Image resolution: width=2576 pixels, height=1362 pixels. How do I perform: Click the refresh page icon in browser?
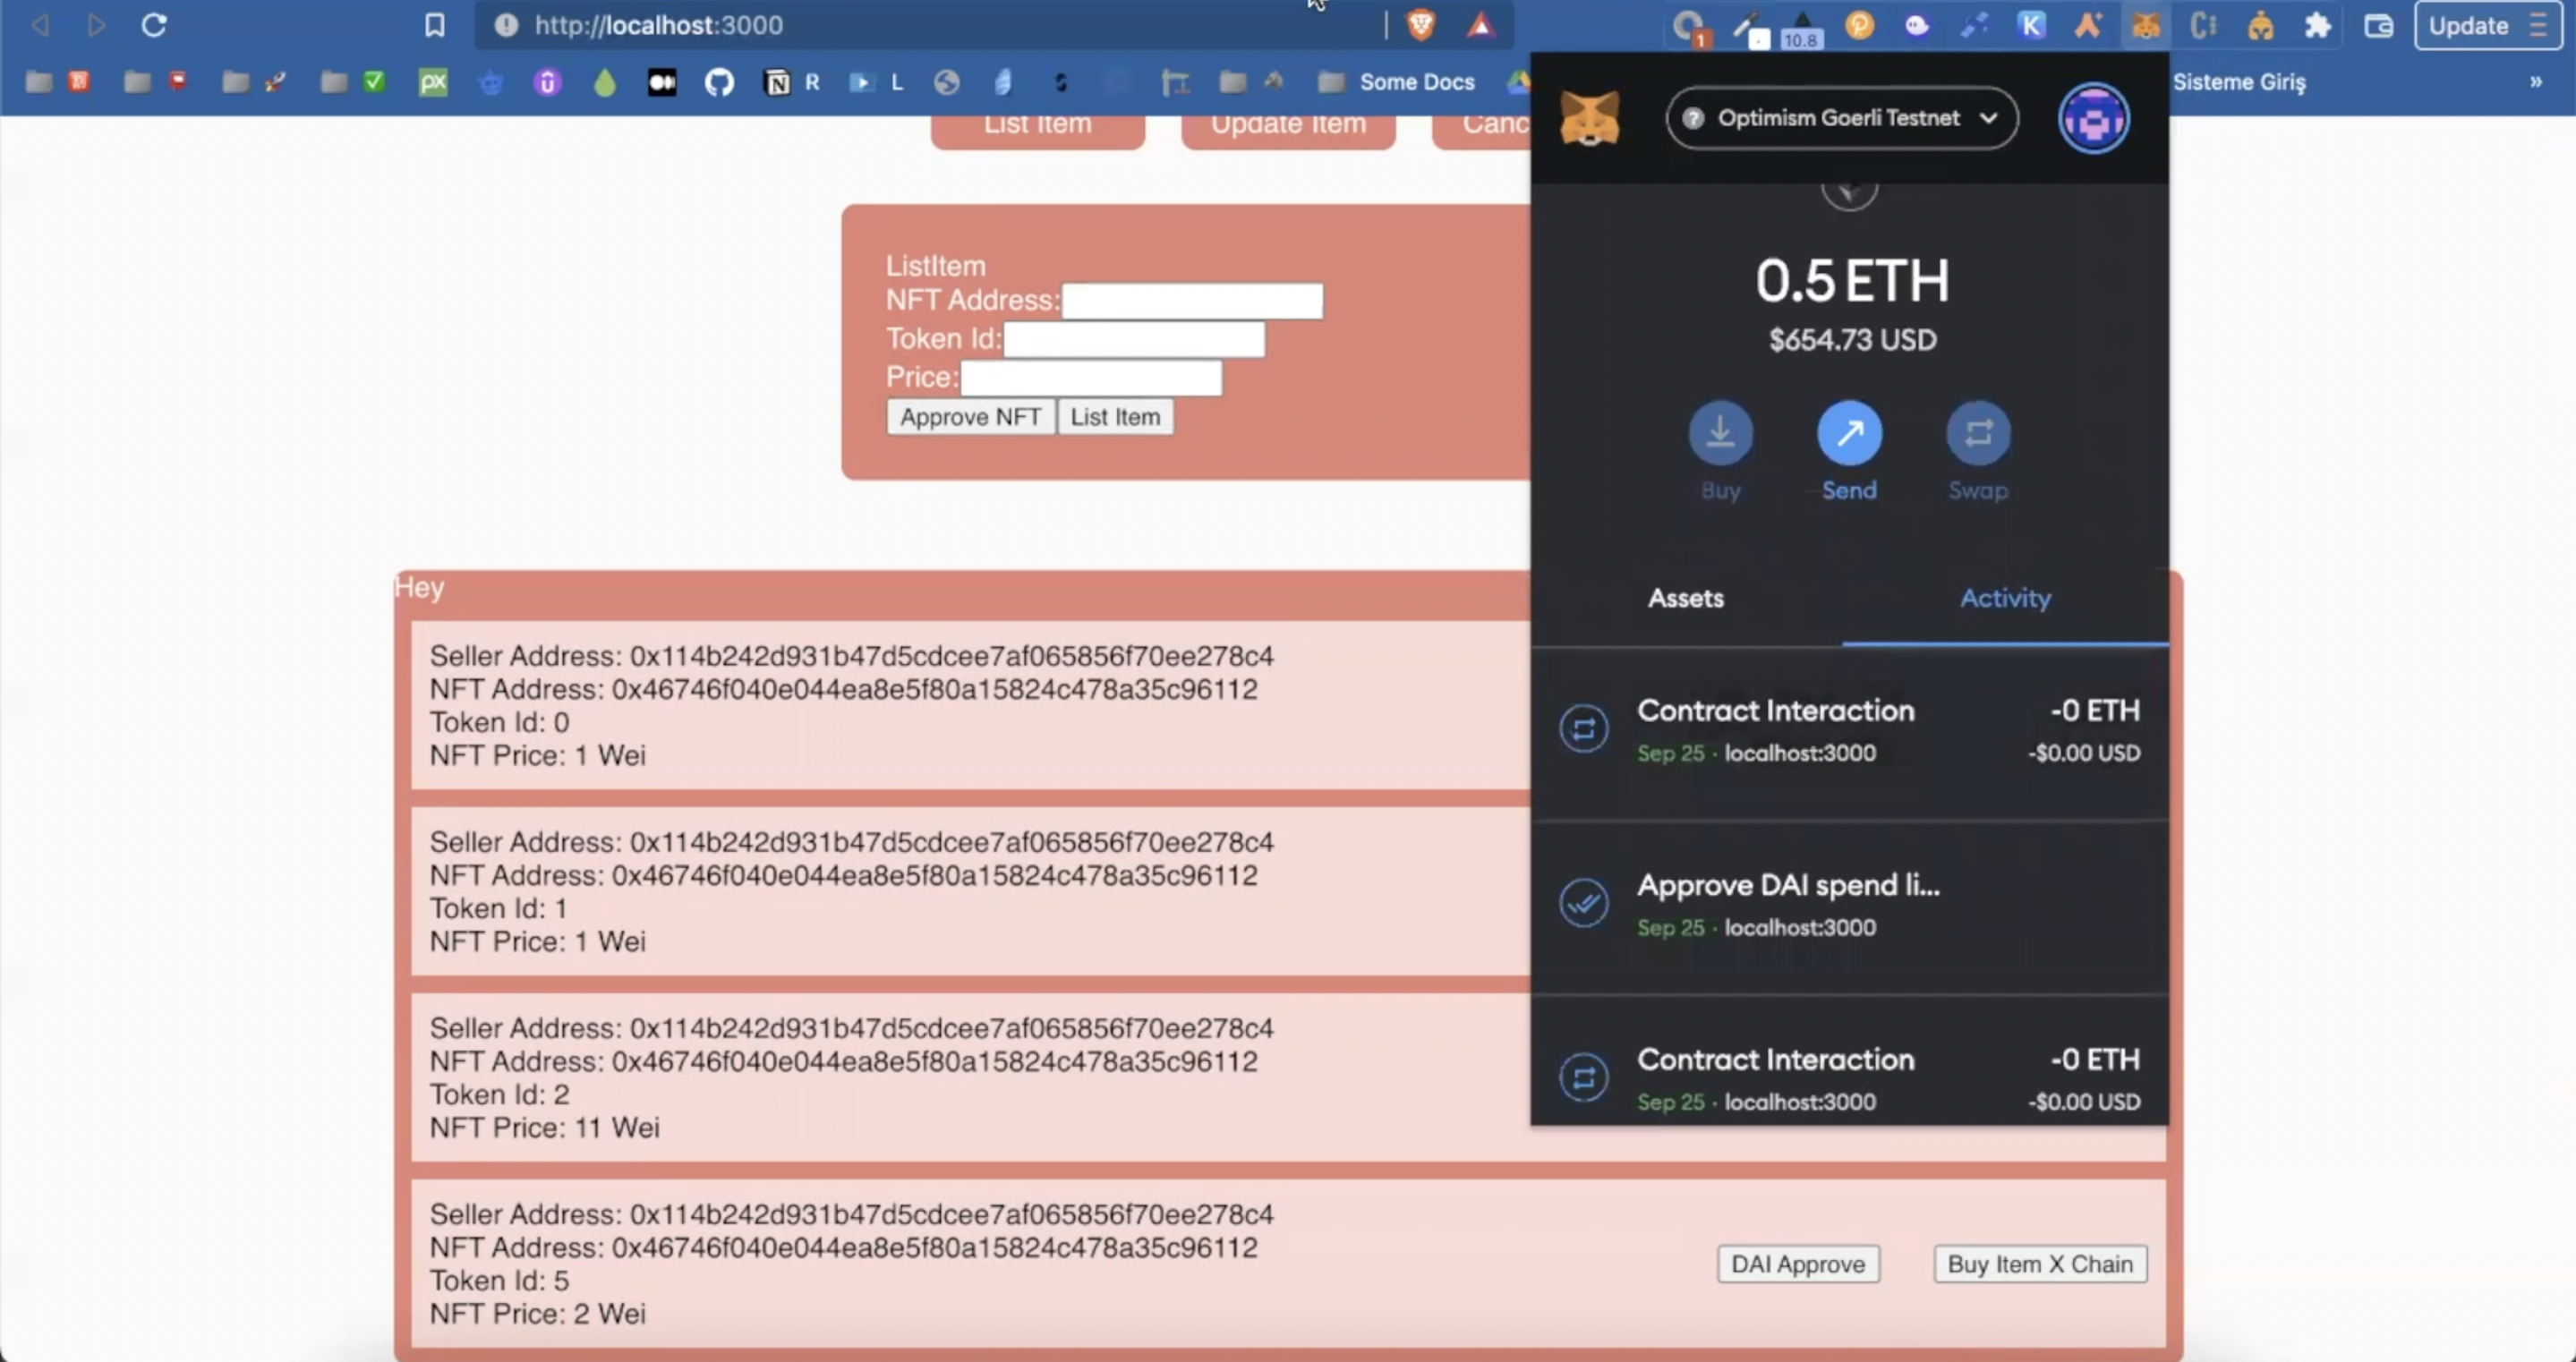tap(151, 24)
